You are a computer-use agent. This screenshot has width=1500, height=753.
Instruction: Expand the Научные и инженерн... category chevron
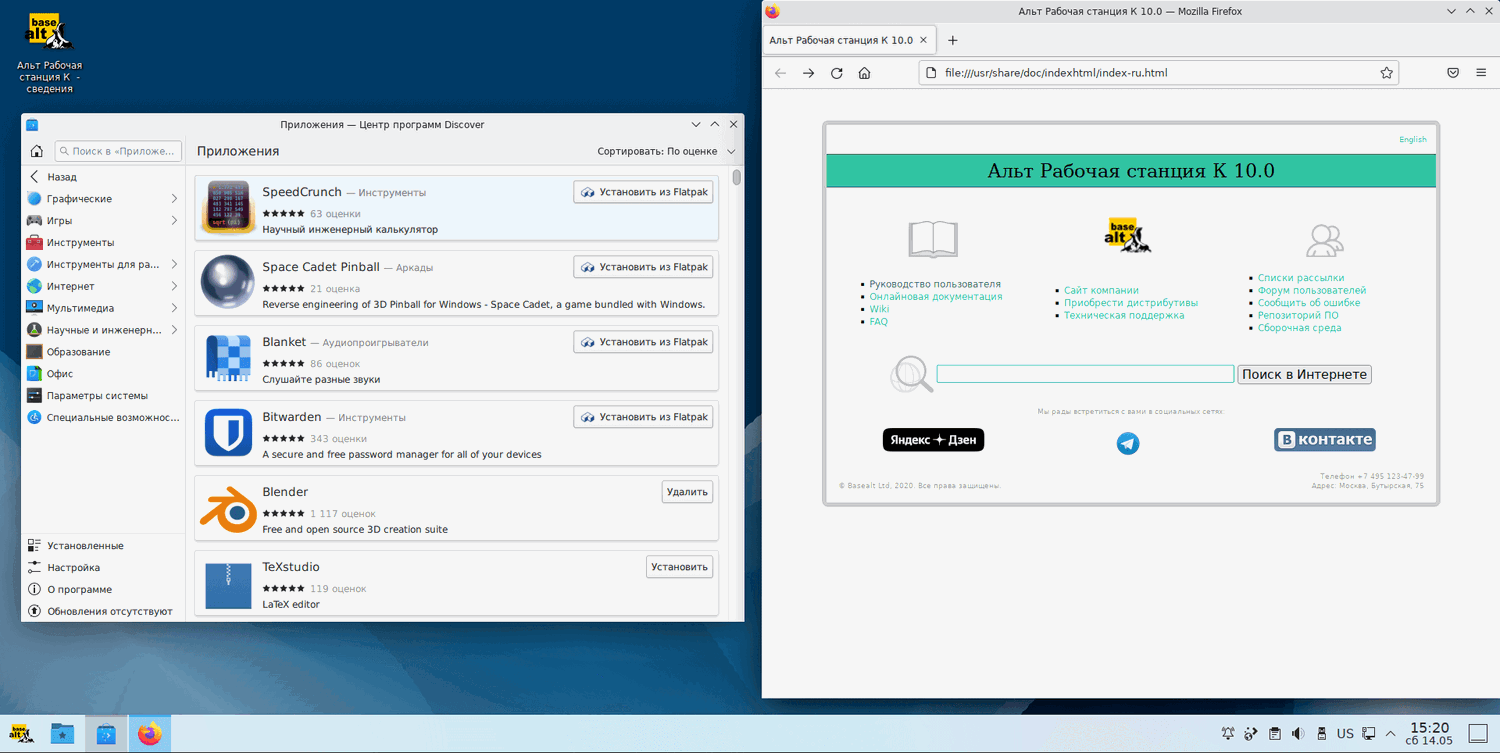click(174, 330)
